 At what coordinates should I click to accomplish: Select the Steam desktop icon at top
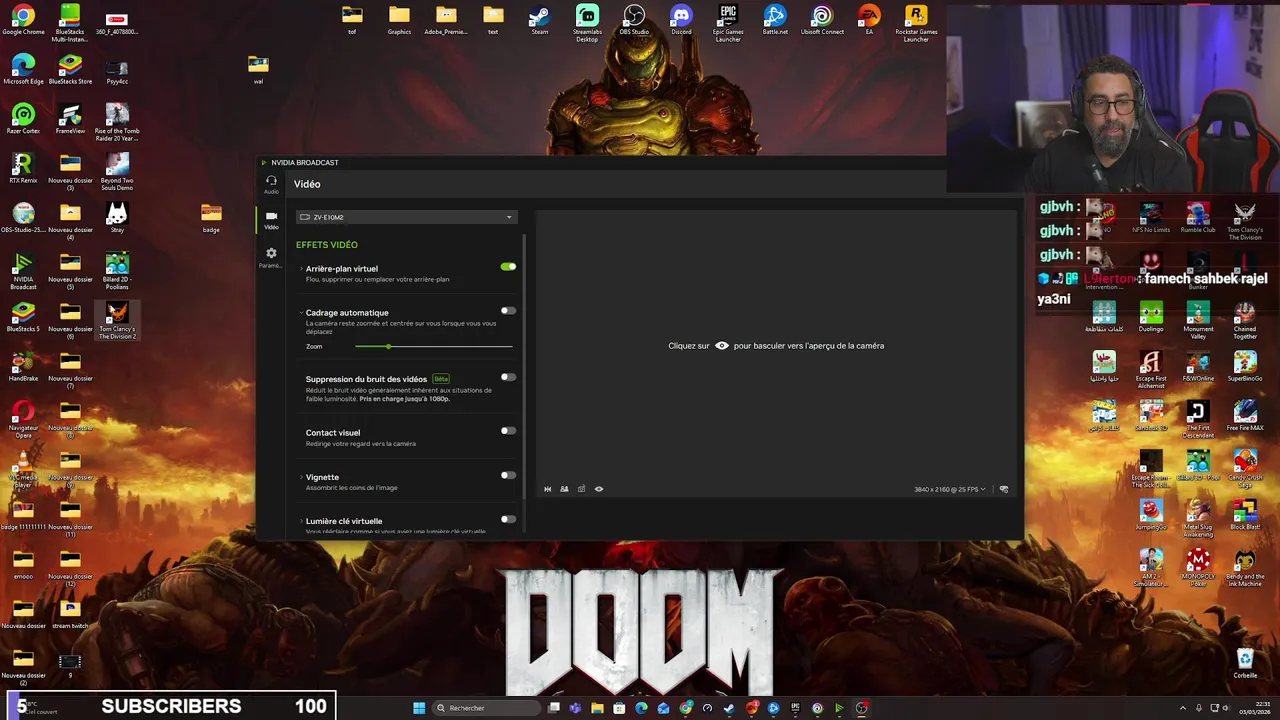coord(540,20)
